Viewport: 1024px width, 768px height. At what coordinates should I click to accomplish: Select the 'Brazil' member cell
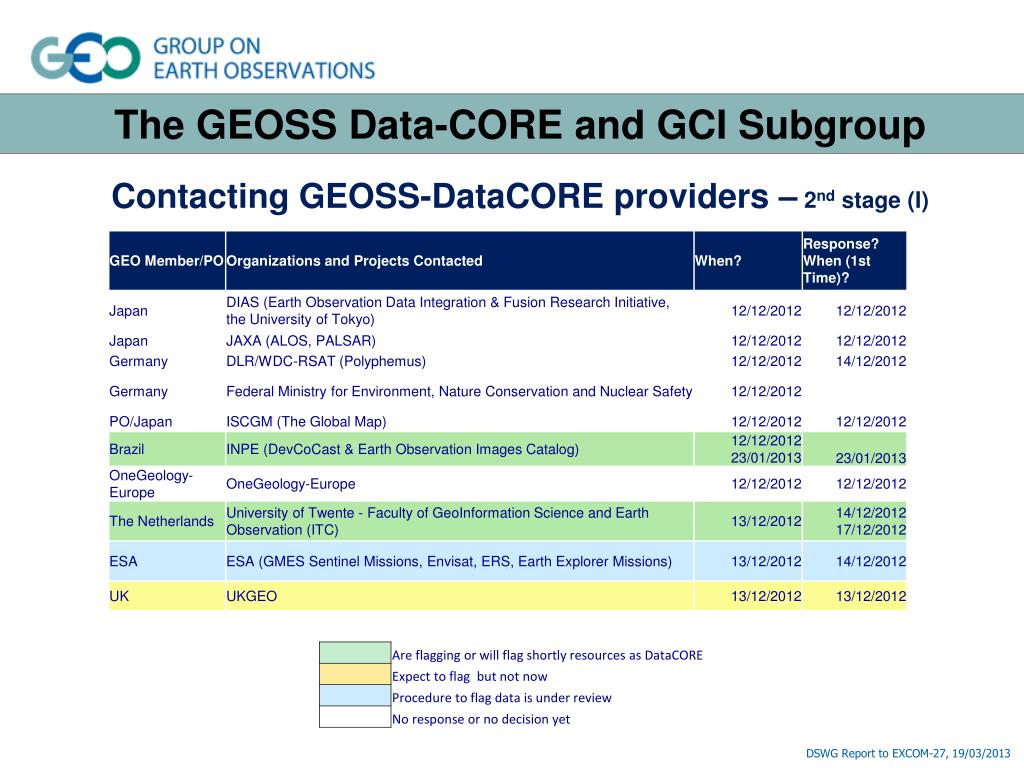tap(167, 449)
